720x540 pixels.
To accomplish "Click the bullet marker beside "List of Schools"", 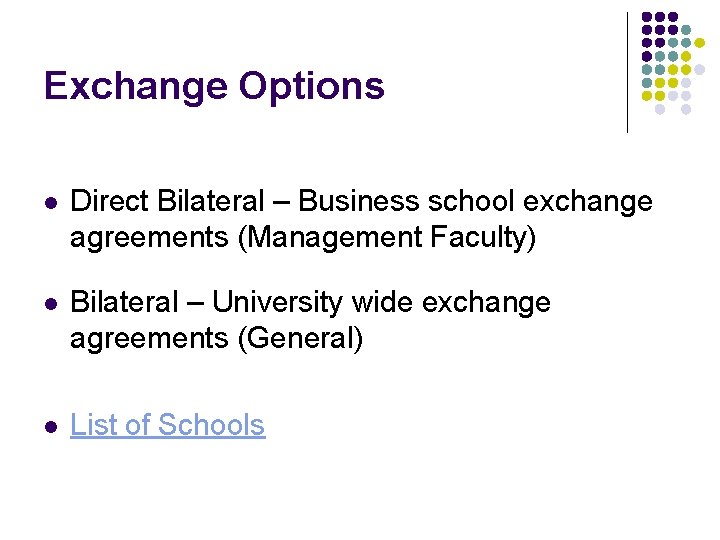I will coord(50,427).
